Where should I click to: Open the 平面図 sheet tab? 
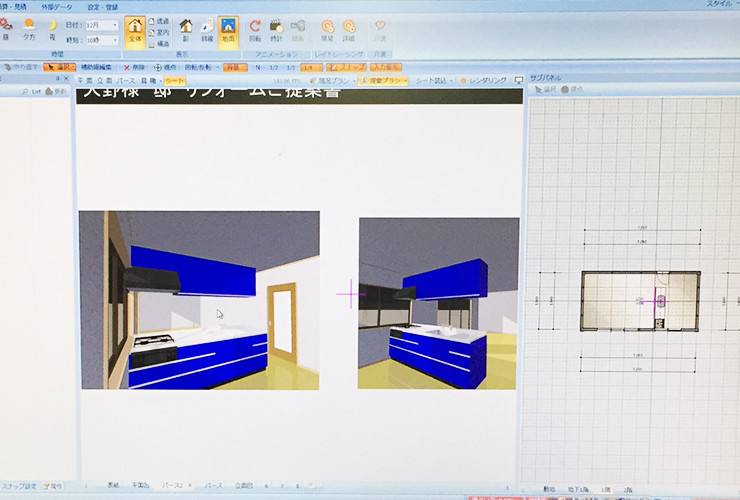coord(140,485)
